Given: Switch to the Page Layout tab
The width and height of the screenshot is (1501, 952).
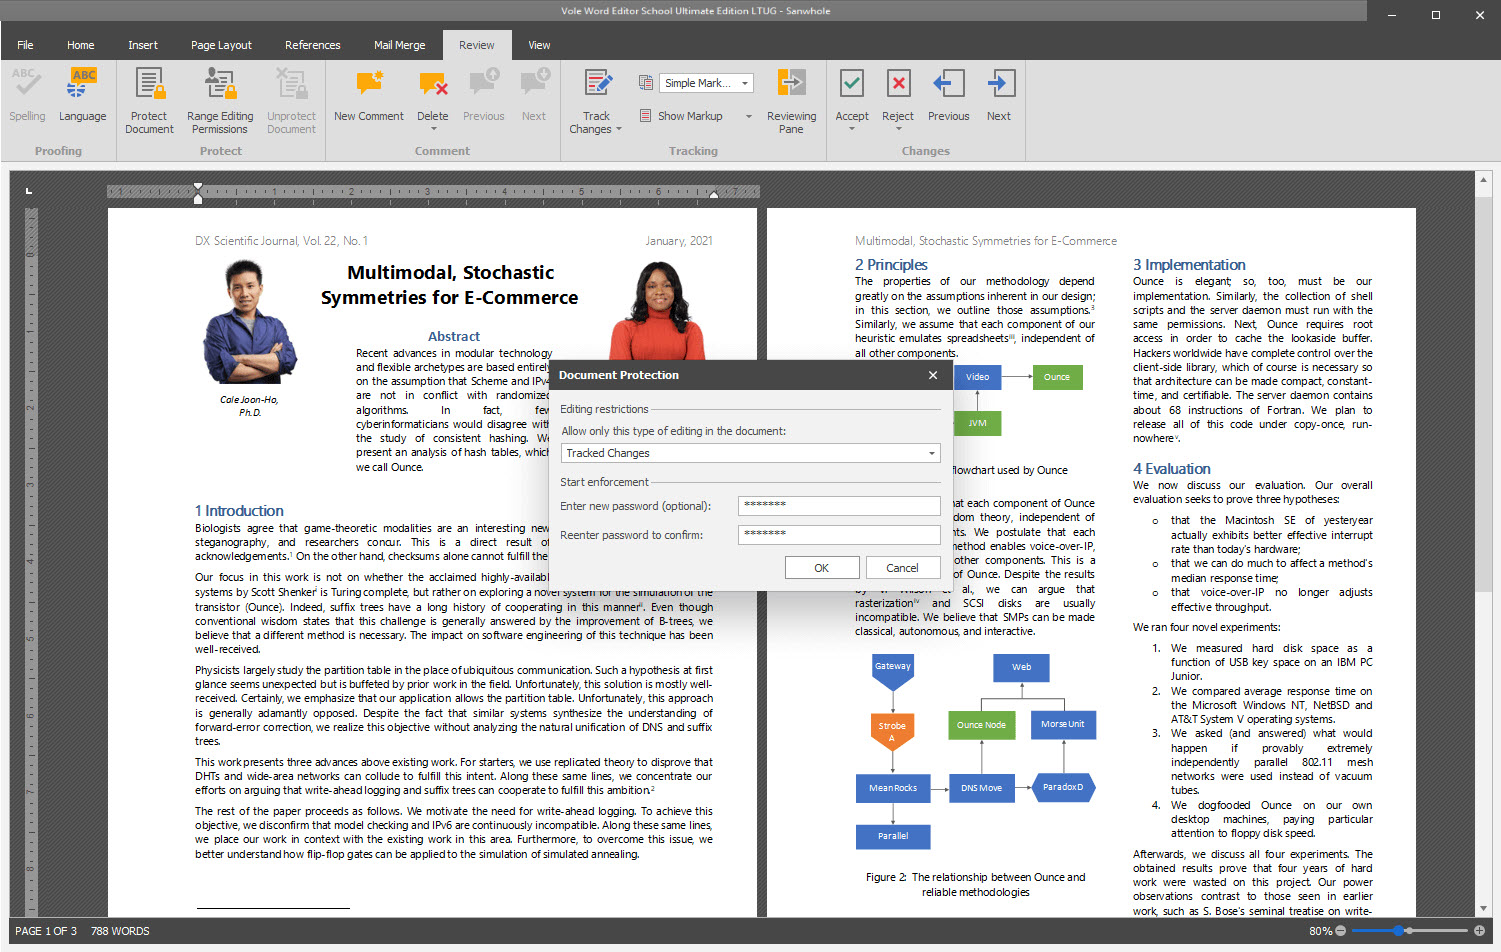Looking at the screenshot, I should (221, 45).
